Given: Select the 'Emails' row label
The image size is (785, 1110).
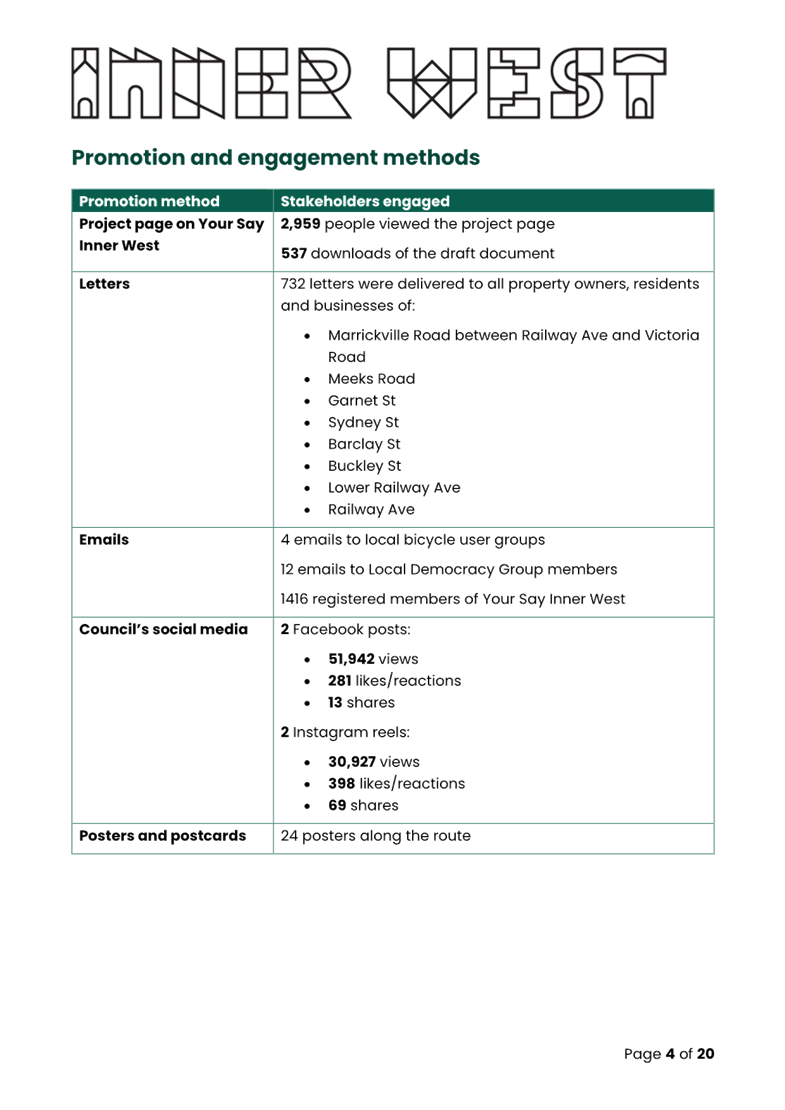Looking at the screenshot, I should click(104, 540).
